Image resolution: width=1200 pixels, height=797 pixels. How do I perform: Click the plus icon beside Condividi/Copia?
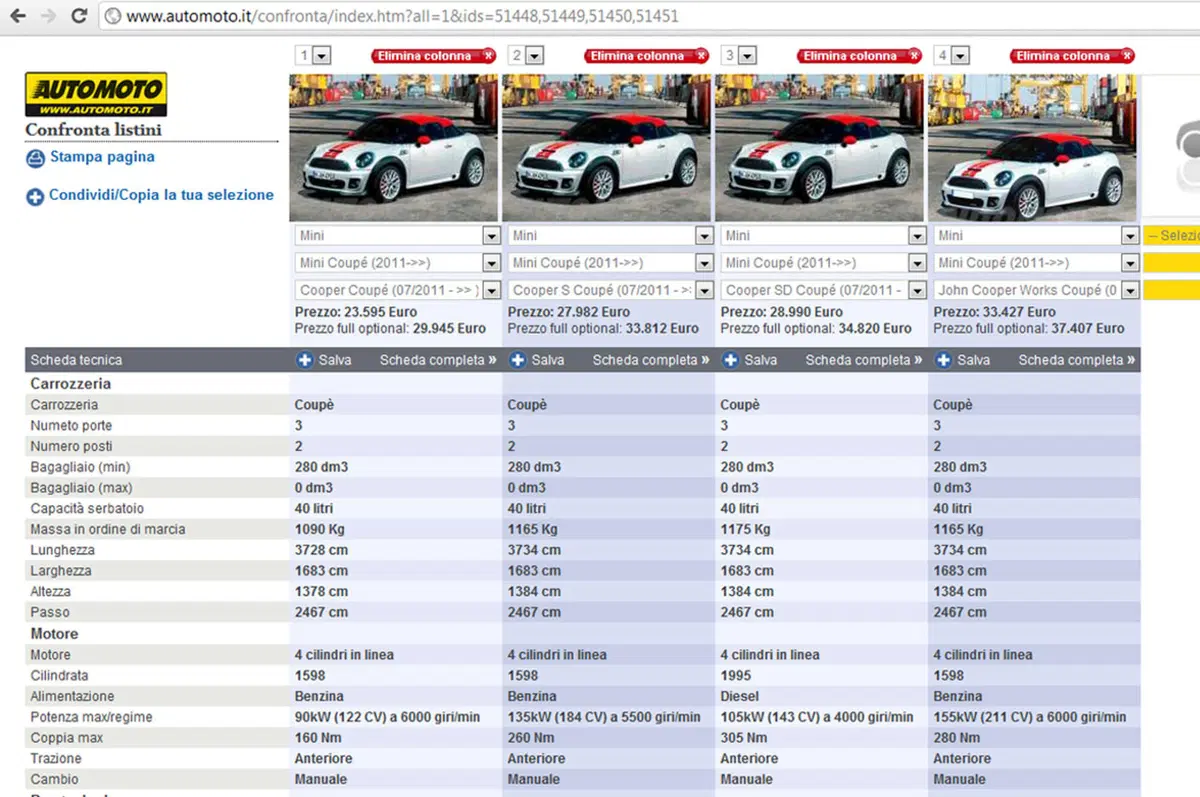(35, 196)
